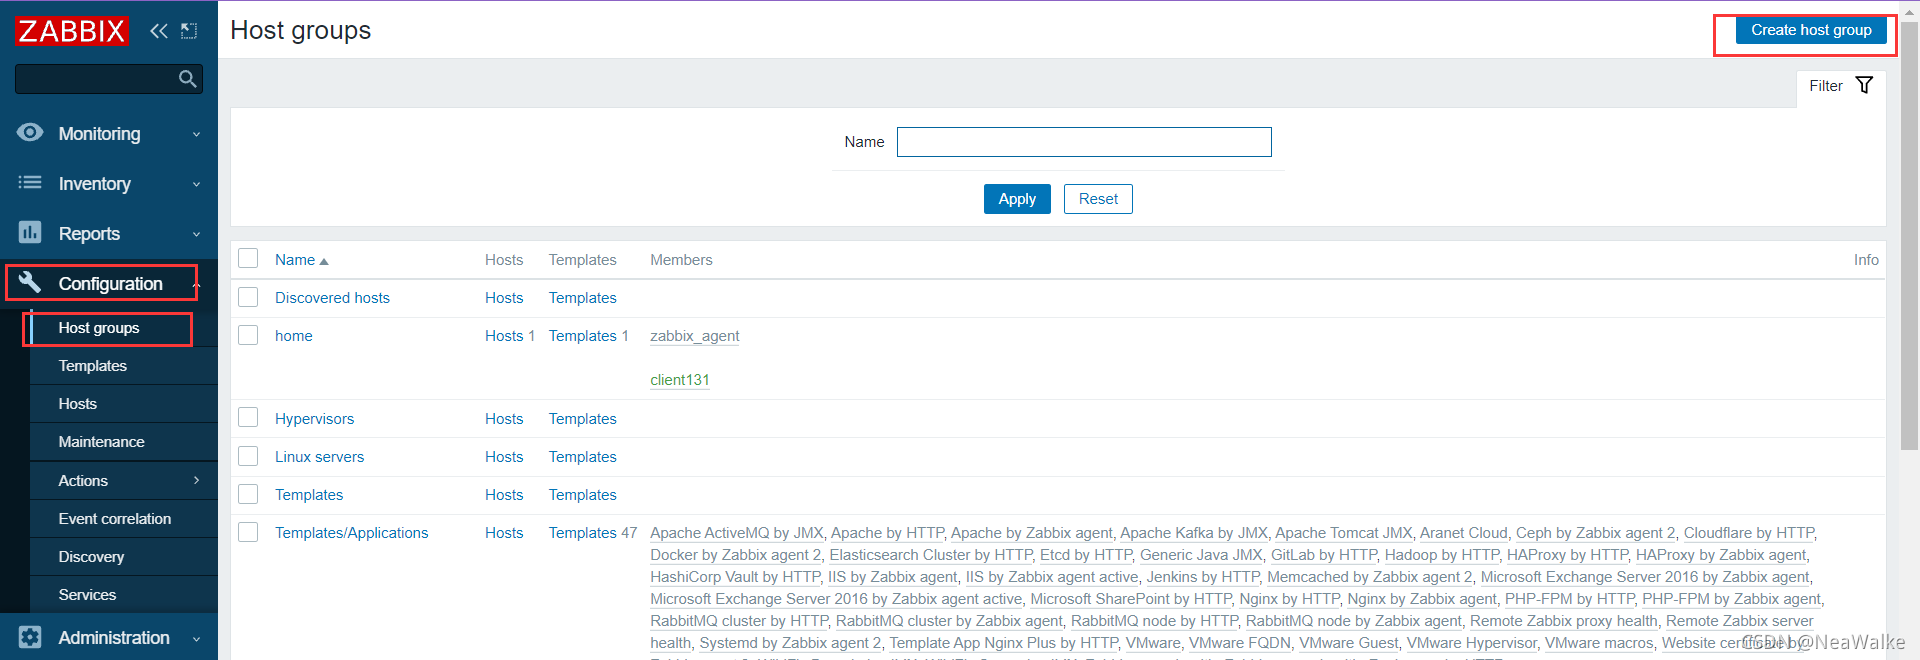1920x660 pixels.
Task: Open Host groups menu item
Action: tap(99, 328)
